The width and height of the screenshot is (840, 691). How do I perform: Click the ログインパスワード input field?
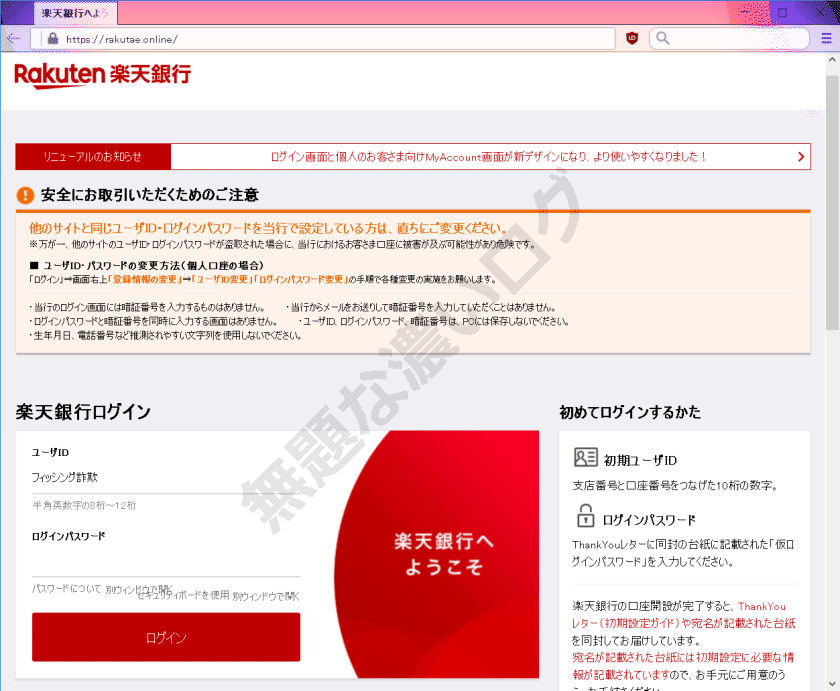(x=166, y=561)
